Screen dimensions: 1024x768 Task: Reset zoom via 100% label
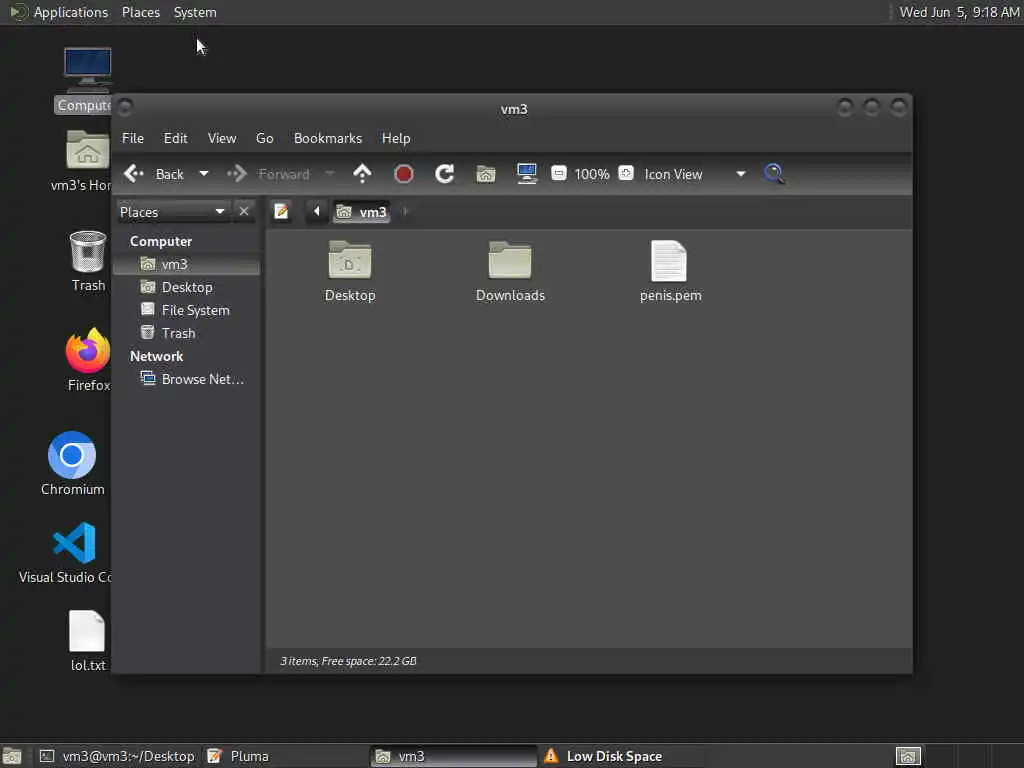(x=592, y=174)
